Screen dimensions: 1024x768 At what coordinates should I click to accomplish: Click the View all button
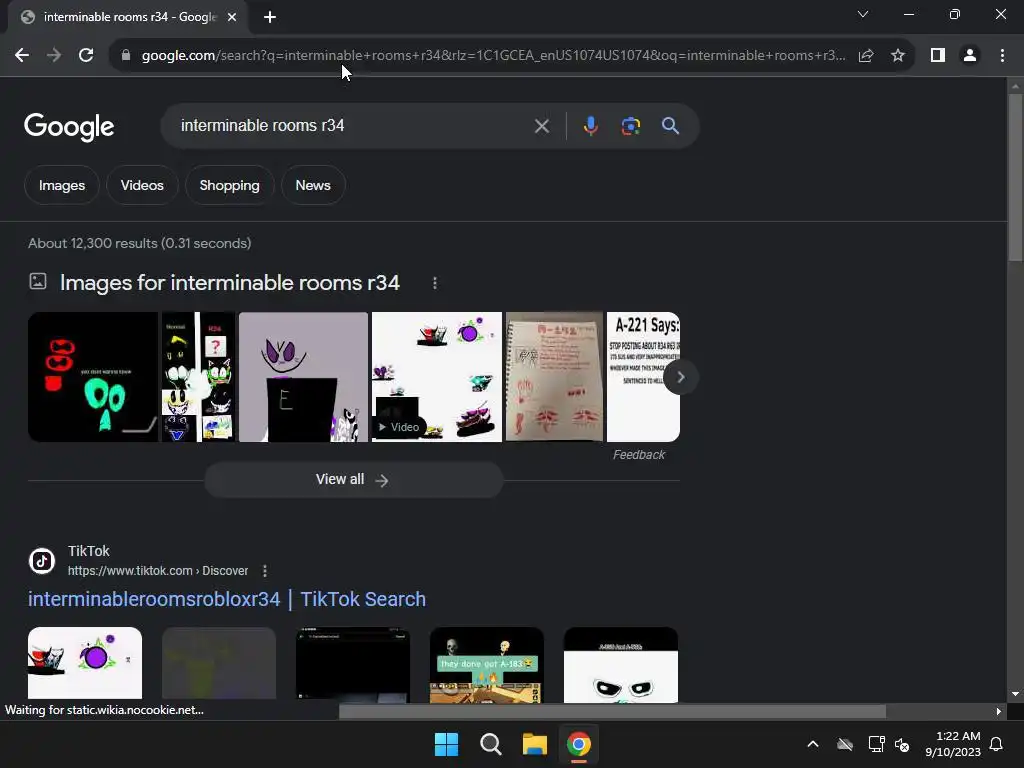tap(353, 480)
